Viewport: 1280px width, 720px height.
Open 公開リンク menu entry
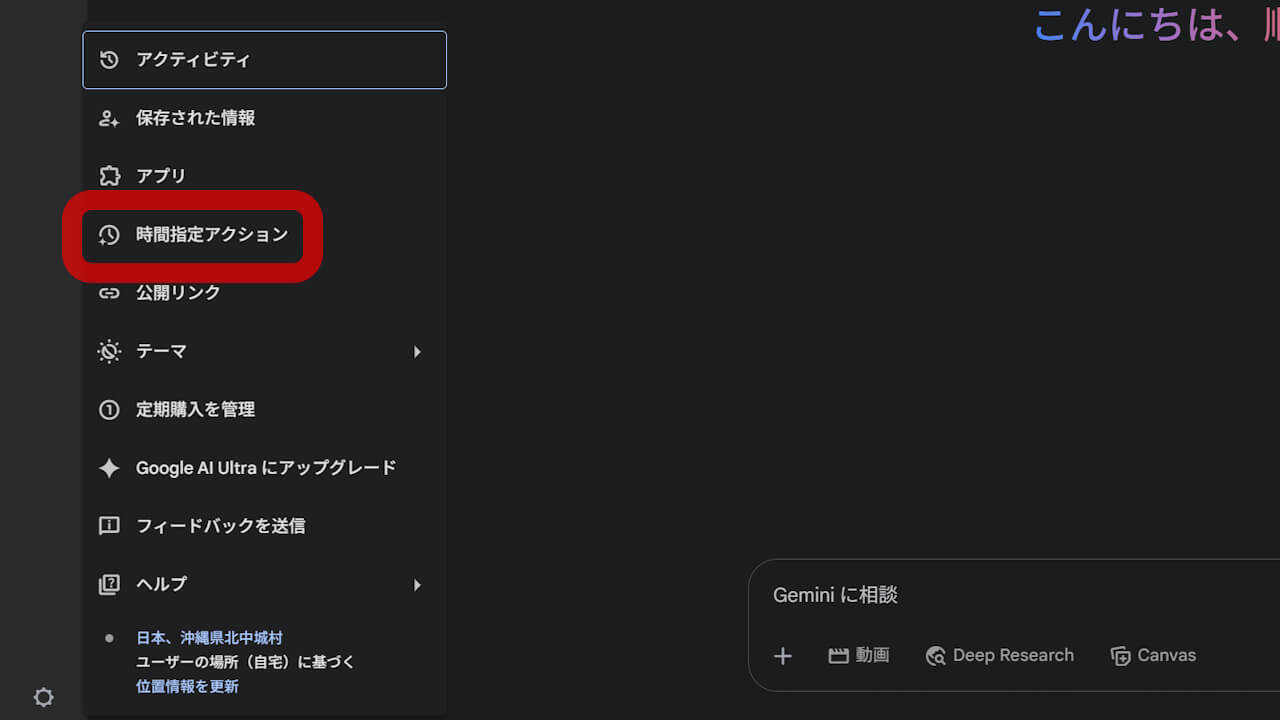pyautogui.click(x=264, y=293)
